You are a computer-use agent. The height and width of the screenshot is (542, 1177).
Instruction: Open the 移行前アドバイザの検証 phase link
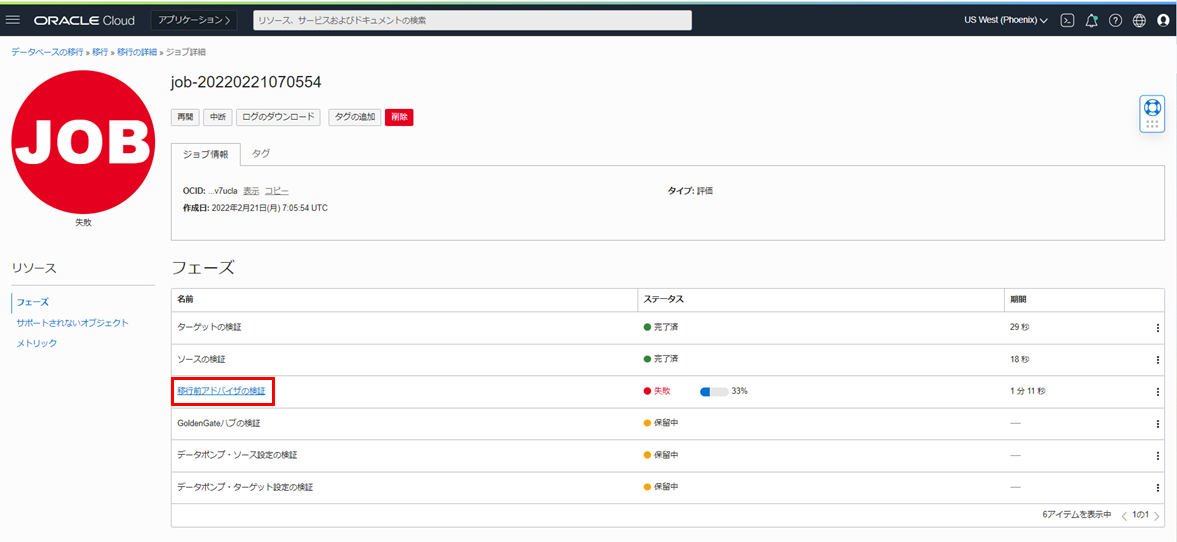[x=221, y=391]
